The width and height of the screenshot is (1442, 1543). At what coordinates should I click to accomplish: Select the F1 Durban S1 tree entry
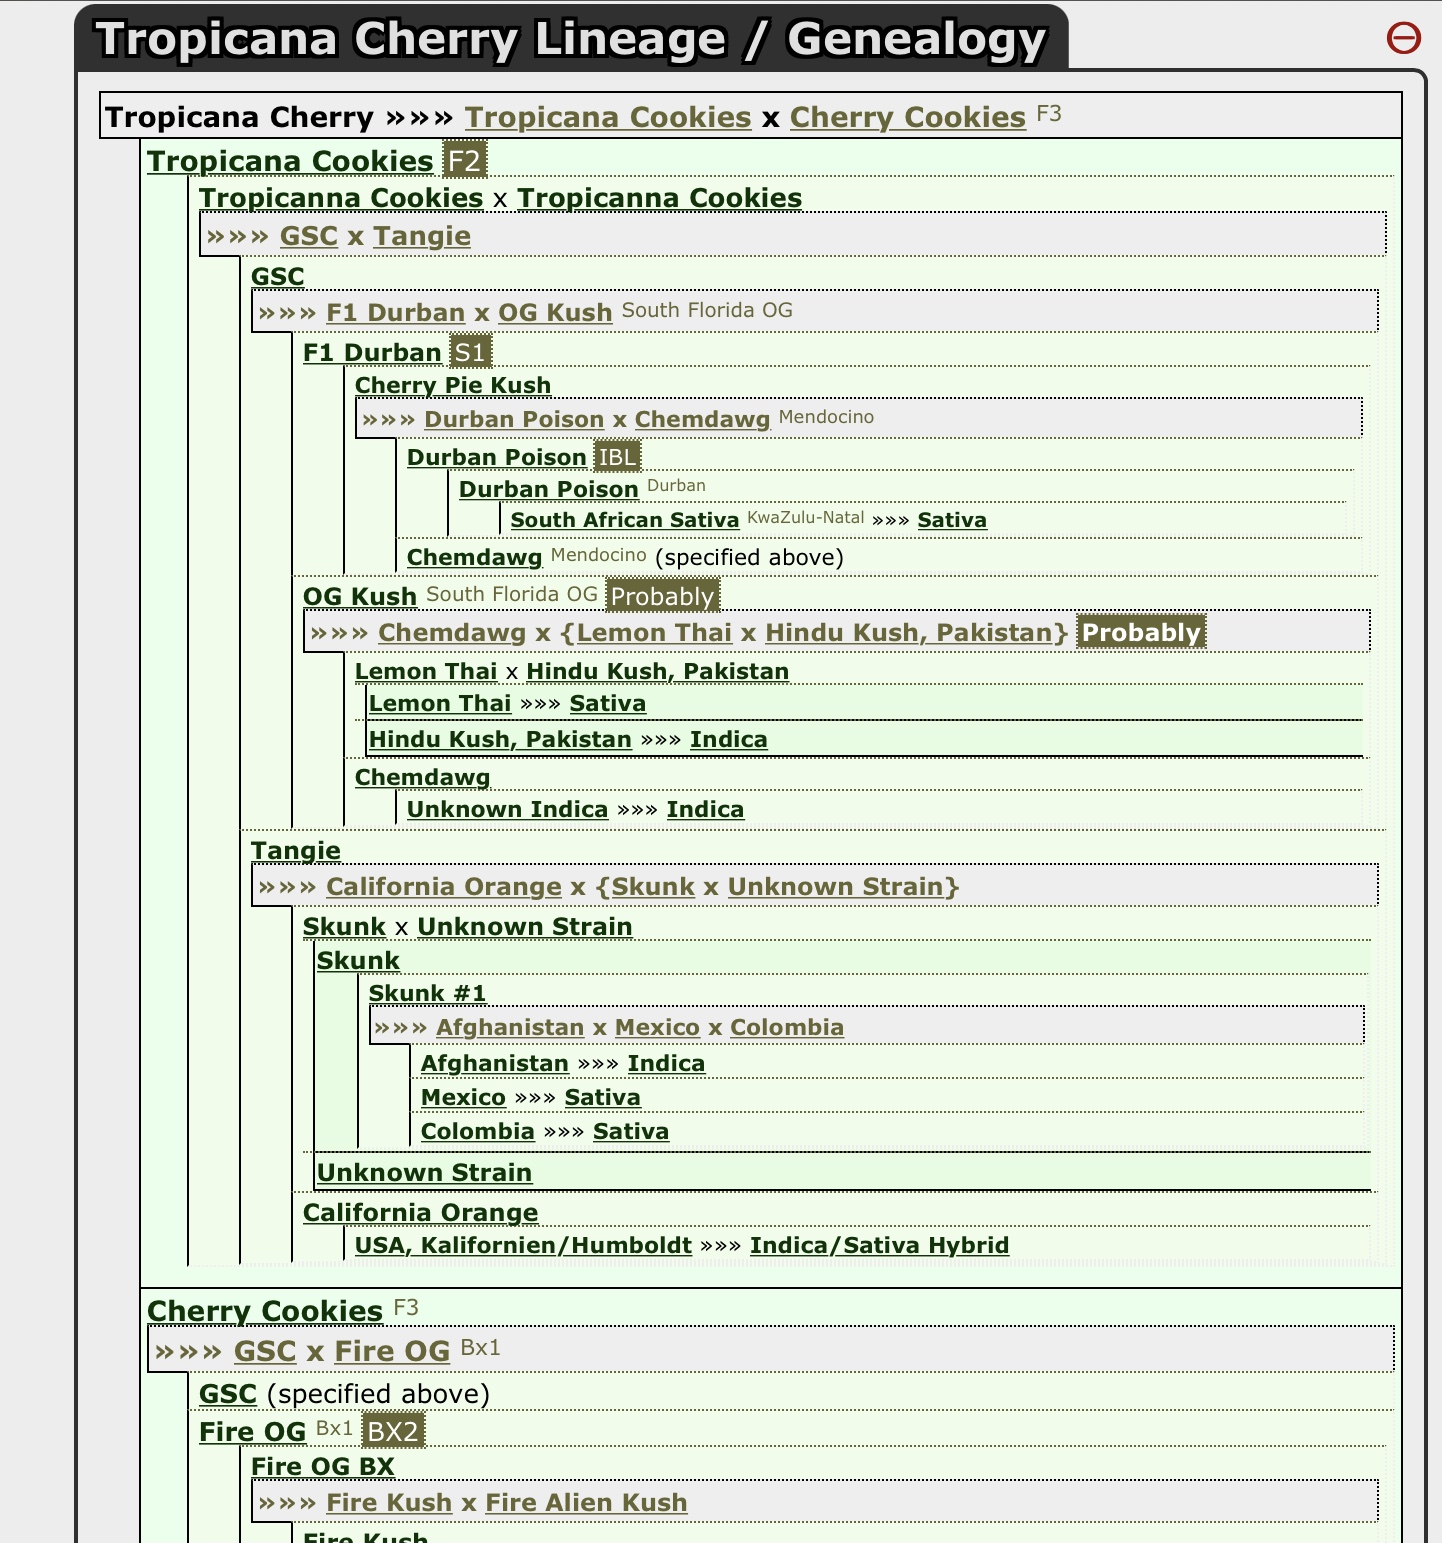[372, 353]
